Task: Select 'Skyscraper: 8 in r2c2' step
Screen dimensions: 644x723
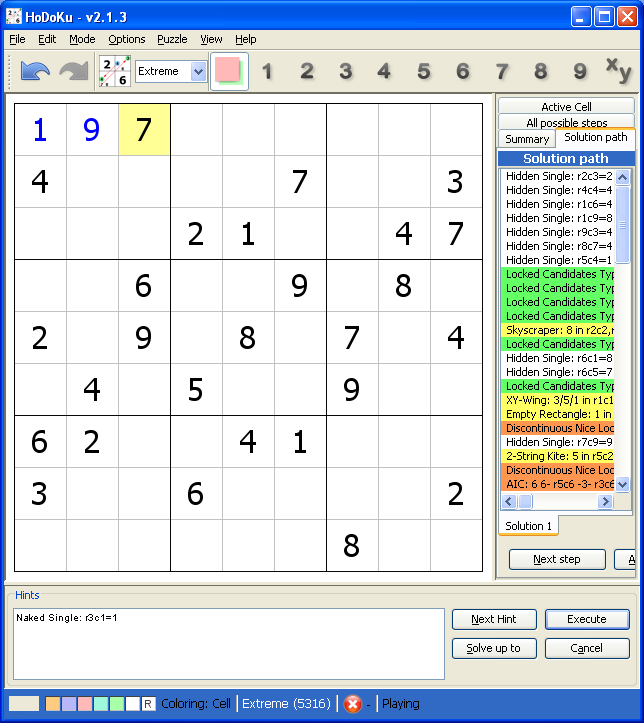Action: (558, 330)
